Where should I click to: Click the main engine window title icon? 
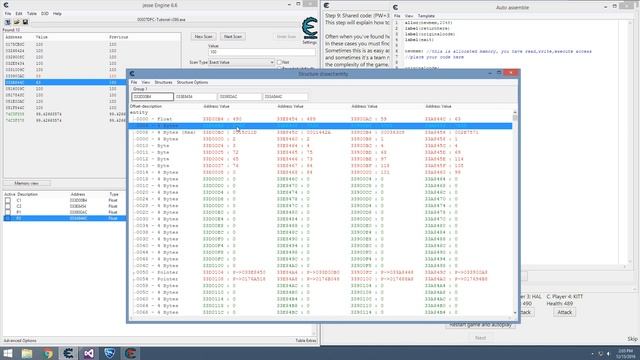(x=6, y=5)
